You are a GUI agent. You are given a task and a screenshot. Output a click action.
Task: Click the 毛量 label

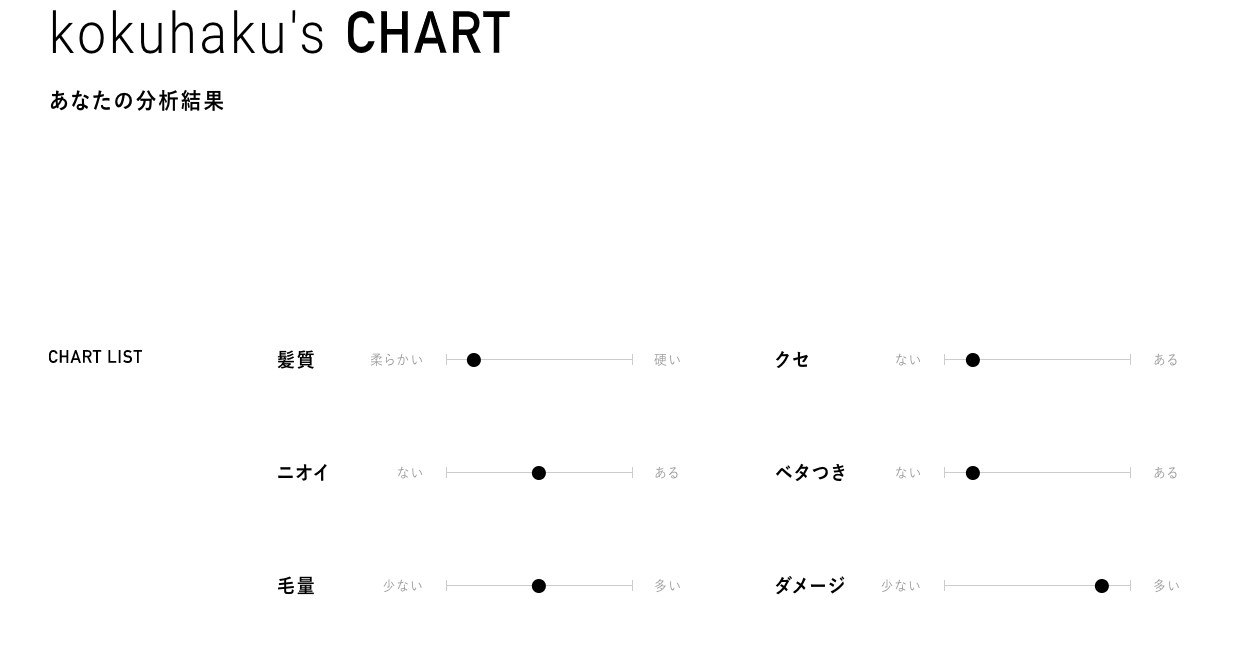pos(296,586)
